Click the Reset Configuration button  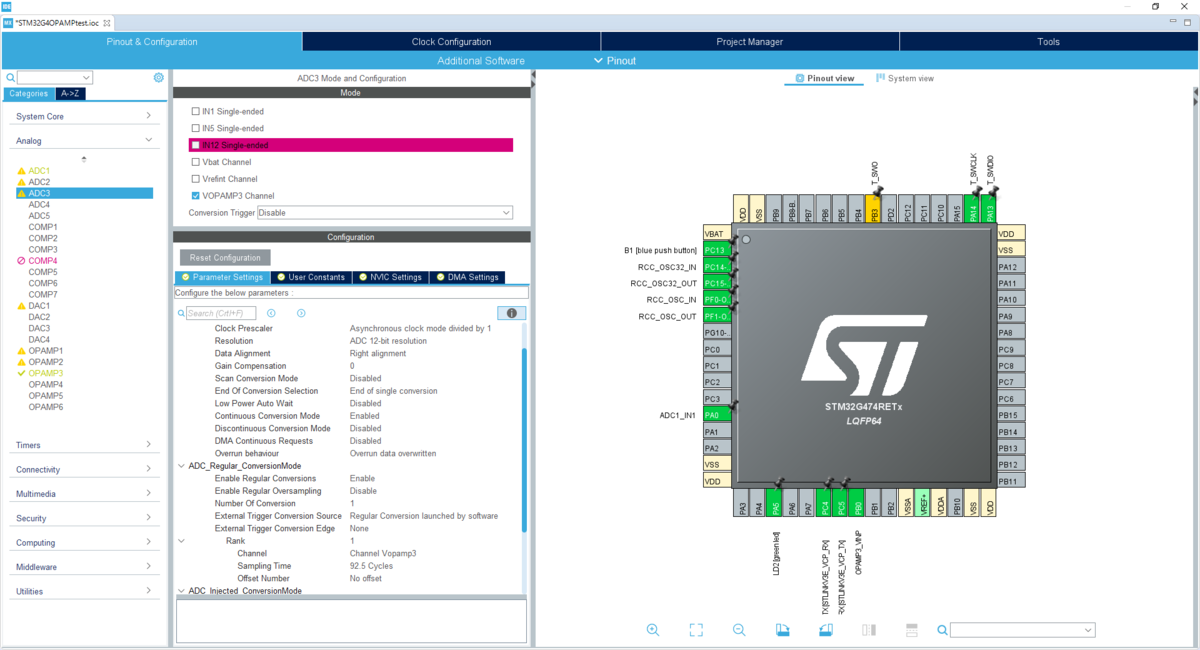point(225,258)
